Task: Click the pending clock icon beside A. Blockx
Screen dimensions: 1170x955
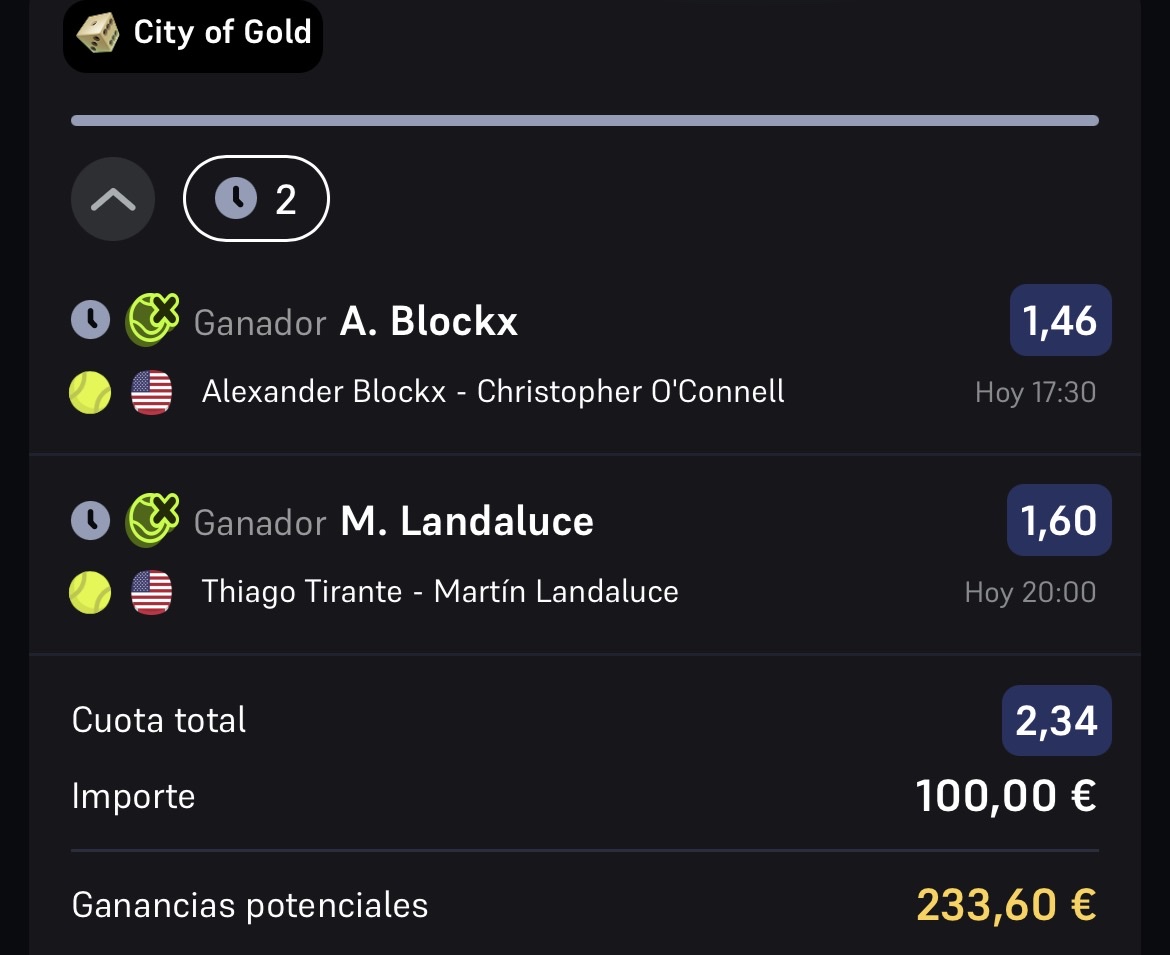Action: (90, 320)
